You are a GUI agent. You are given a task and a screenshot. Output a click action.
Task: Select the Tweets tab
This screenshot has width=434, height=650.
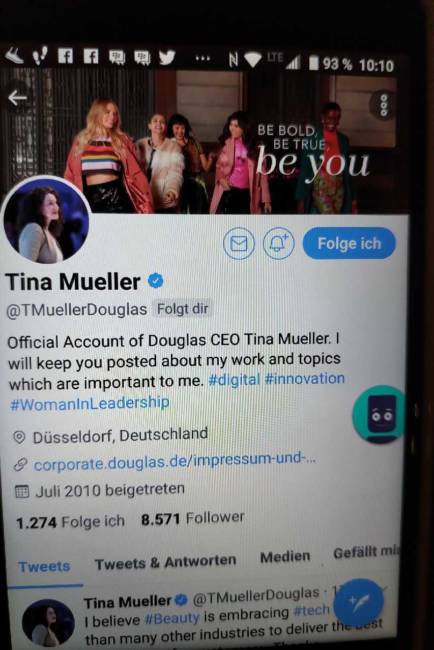(44, 567)
